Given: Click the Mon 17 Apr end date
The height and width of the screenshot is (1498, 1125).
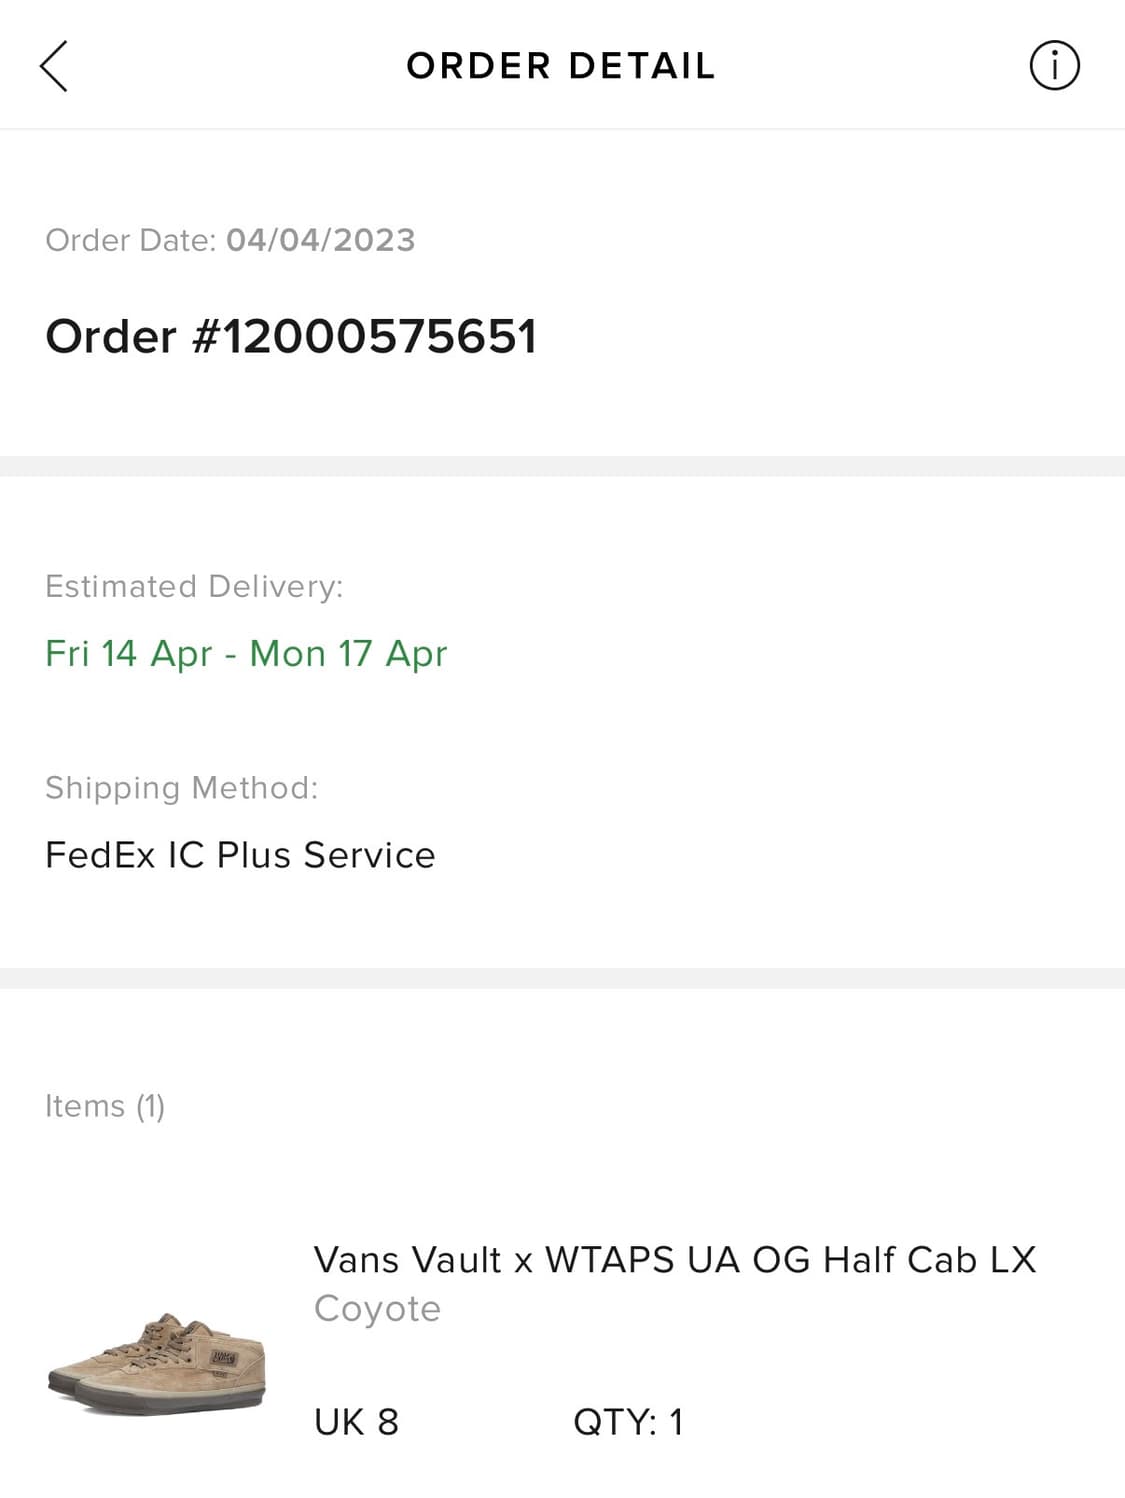Looking at the screenshot, I should point(348,653).
